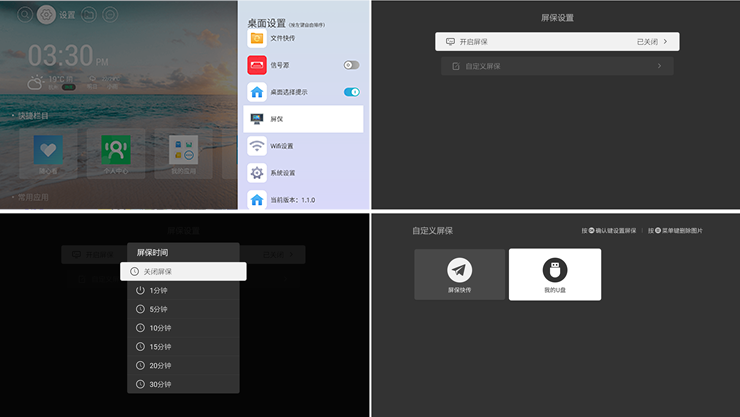Click the 文件快传 yellow folder icon
The height and width of the screenshot is (417, 740).
(257, 38)
